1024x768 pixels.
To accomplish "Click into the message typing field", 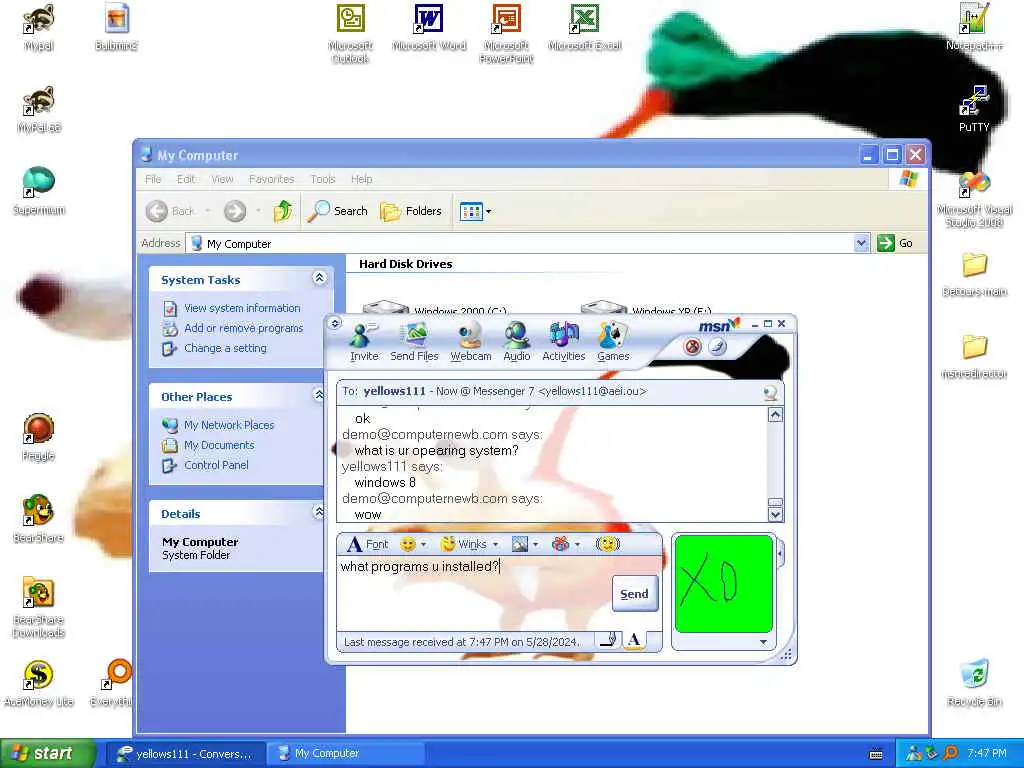I will click(x=474, y=593).
